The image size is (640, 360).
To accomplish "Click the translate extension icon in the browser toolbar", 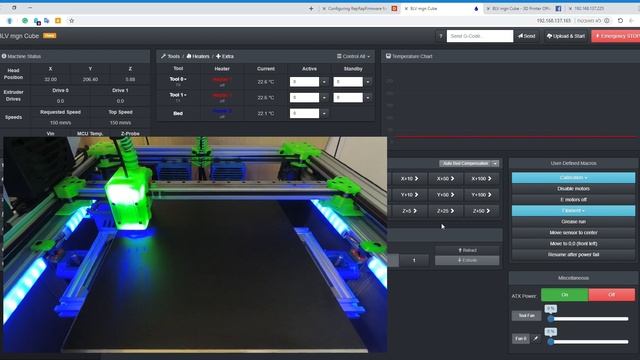I will [x=47, y=20].
